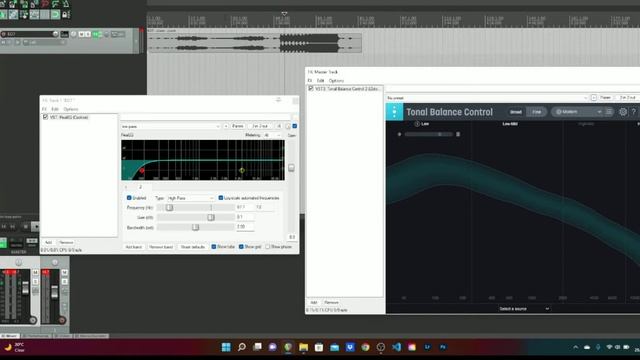Open Options menu in Track 1 FX window
Image resolution: width=640 pixels, height=360 pixels.
[x=71, y=109]
